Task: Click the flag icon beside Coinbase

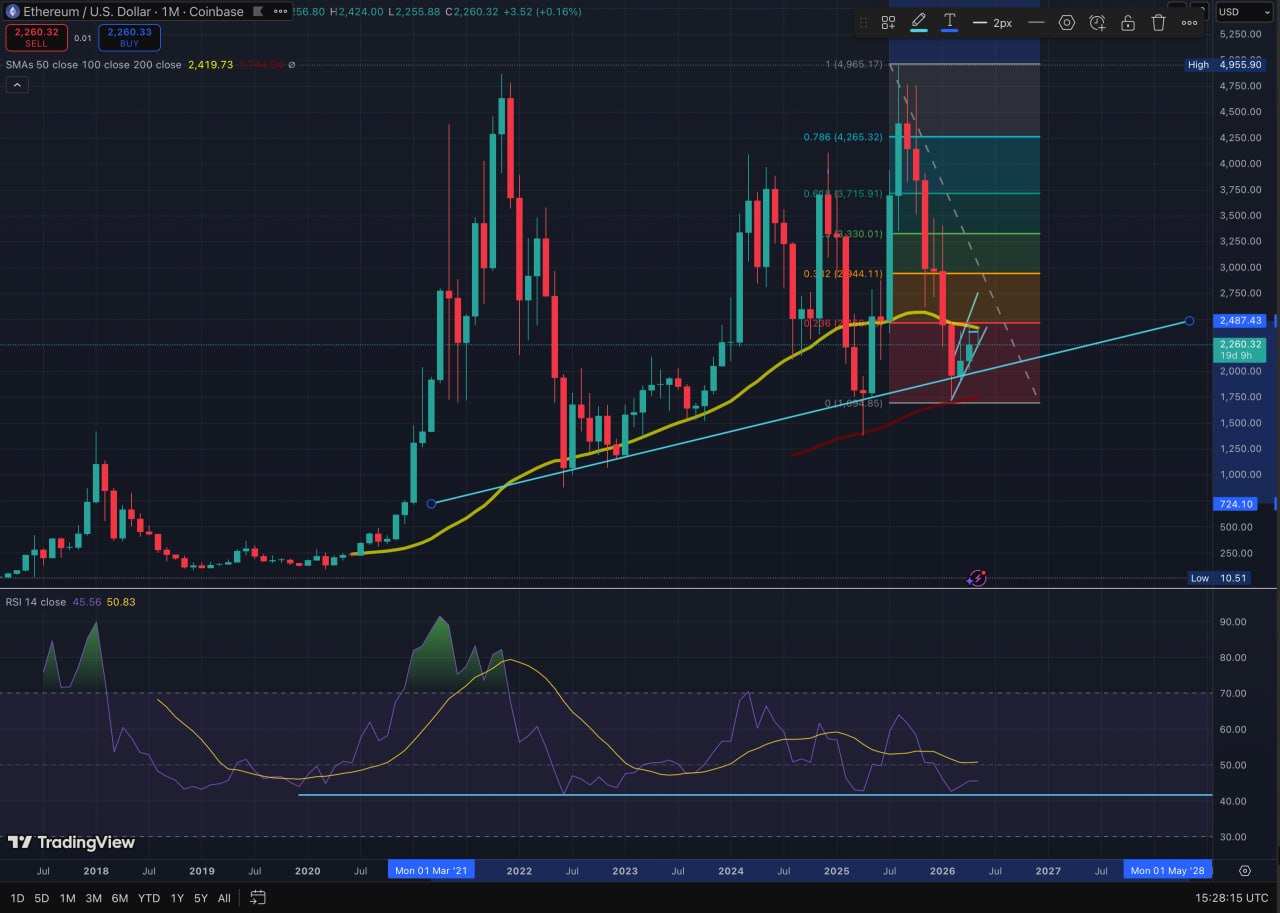Action: tap(256, 12)
